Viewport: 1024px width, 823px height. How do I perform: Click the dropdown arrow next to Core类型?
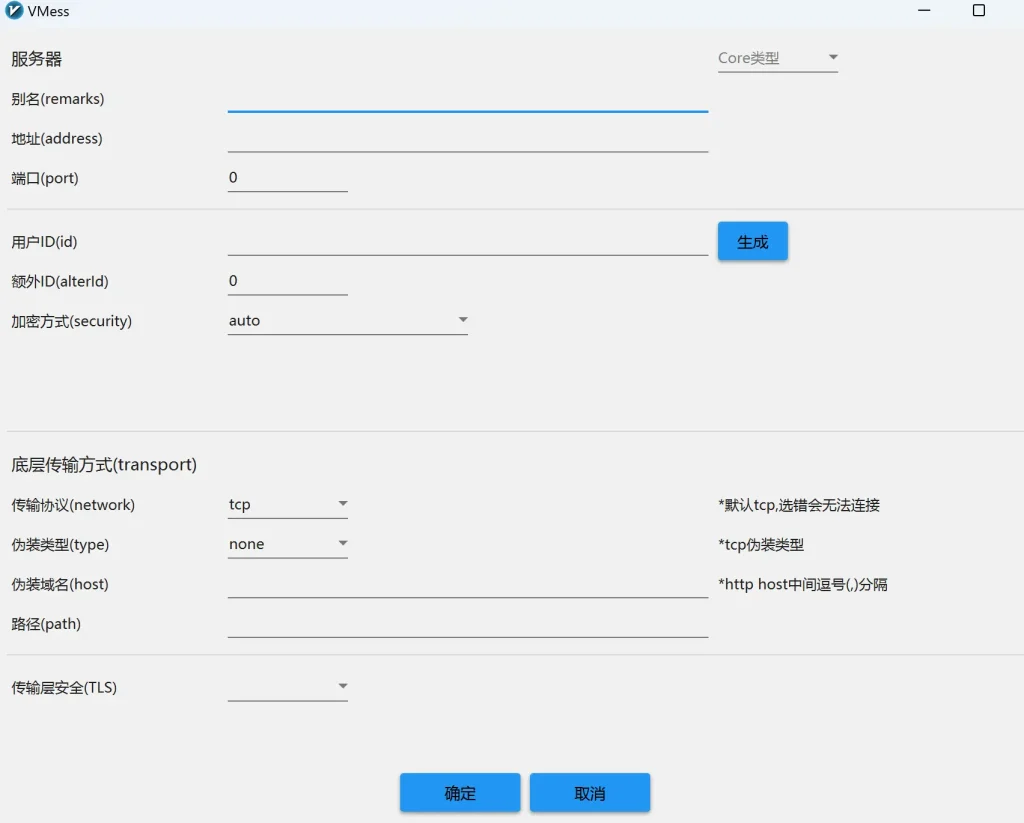(x=833, y=58)
